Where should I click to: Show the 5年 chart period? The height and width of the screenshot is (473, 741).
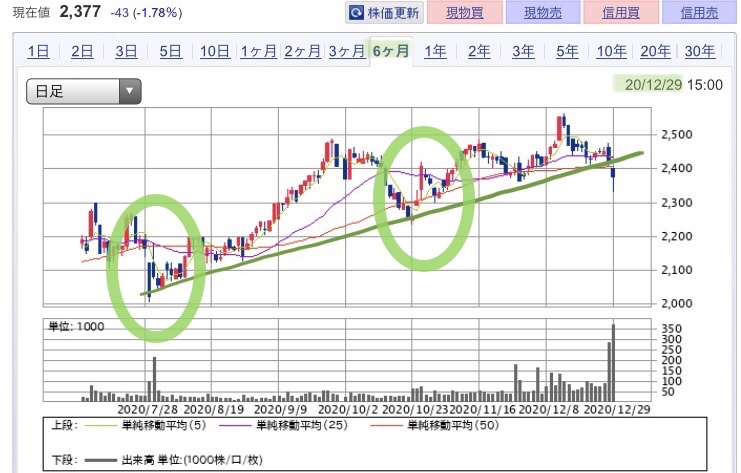tap(567, 51)
